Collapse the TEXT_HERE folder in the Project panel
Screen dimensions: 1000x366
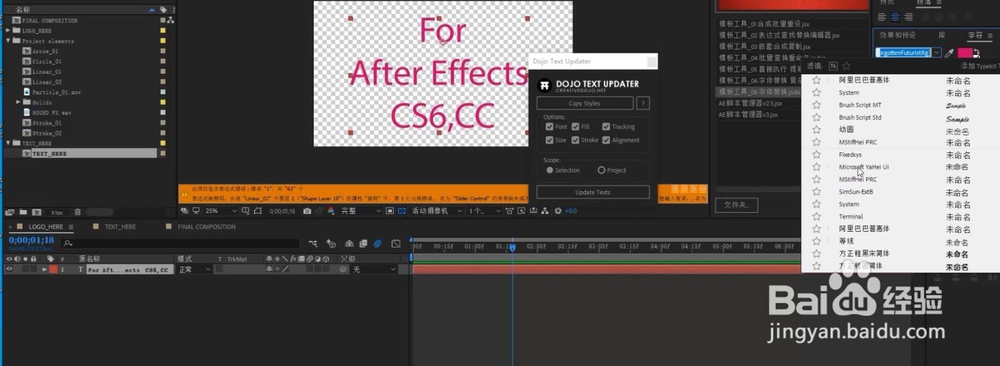pyautogui.click(x=8, y=143)
